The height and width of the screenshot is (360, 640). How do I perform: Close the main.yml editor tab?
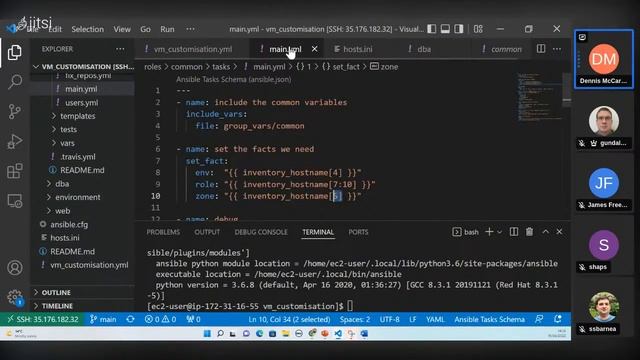pyautogui.click(x=314, y=49)
